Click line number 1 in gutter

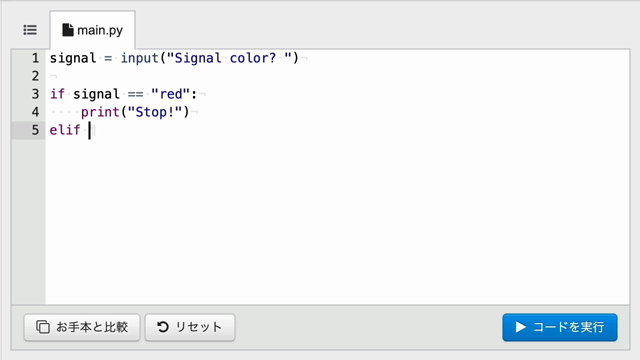(36, 58)
